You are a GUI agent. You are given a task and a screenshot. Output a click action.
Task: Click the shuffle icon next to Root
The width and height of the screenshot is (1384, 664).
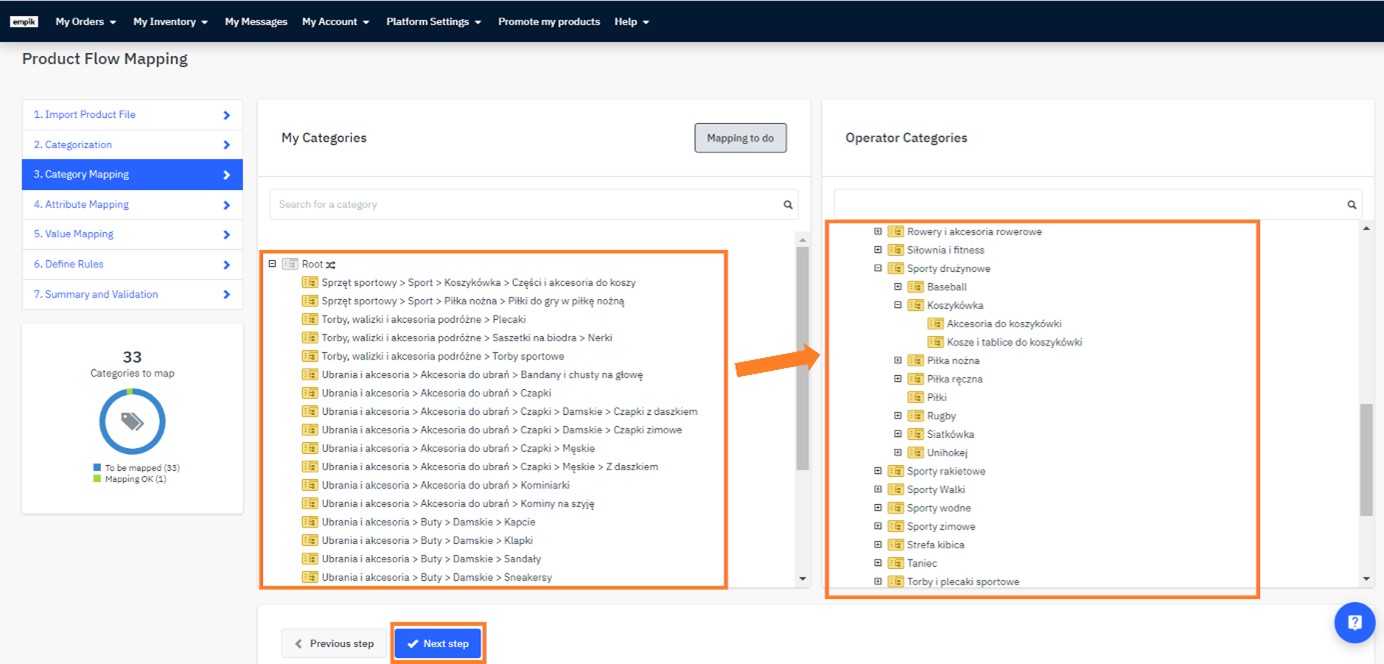[x=331, y=264]
